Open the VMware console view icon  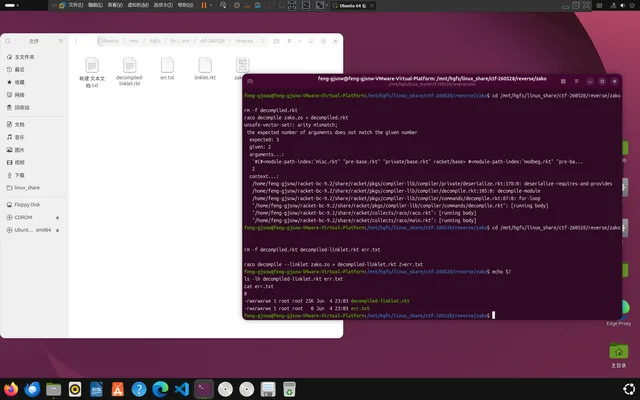[306, 5]
